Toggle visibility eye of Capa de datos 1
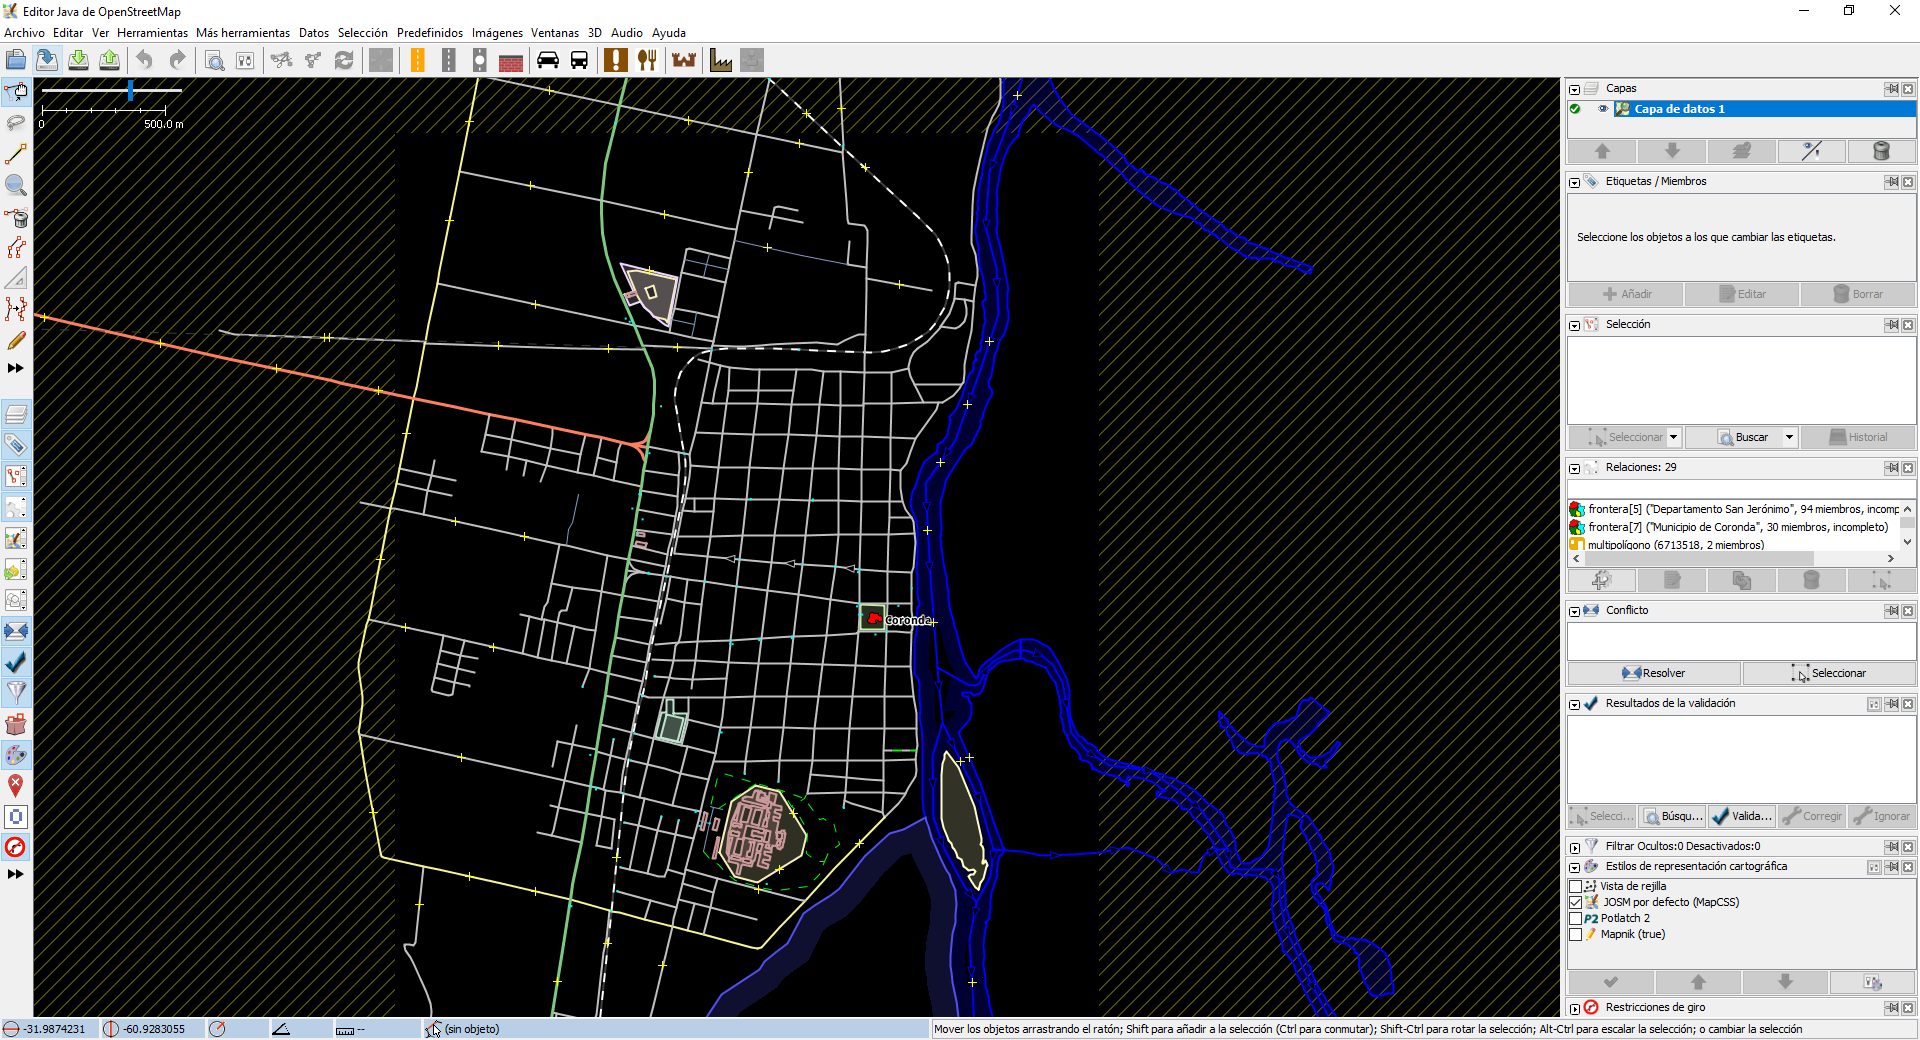The width and height of the screenshot is (1920, 1040). pyautogui.click(x=1603, y=109)
